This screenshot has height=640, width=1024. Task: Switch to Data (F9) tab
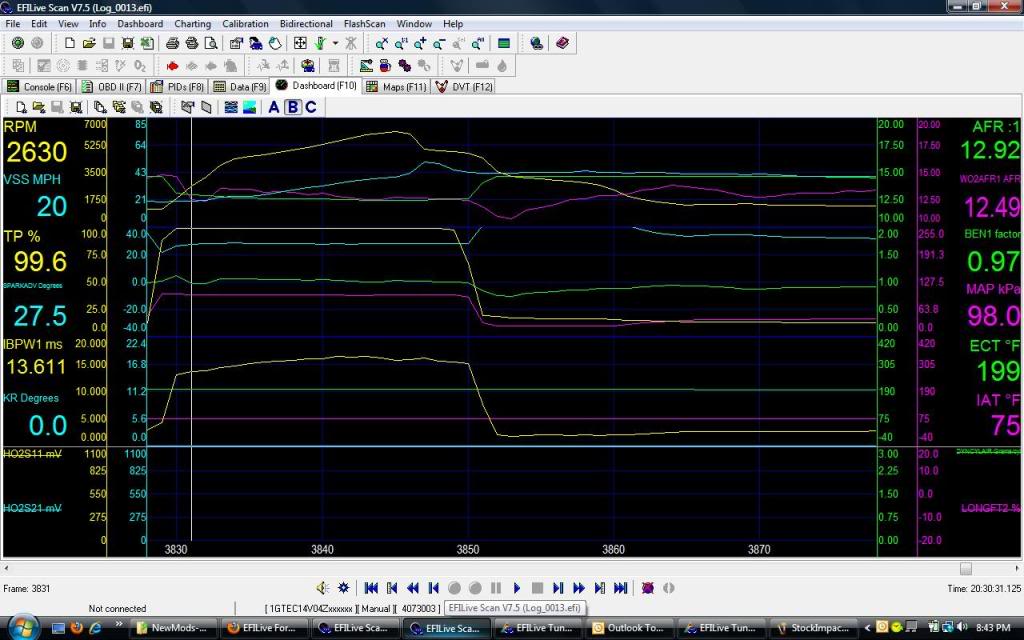(240, 86)
